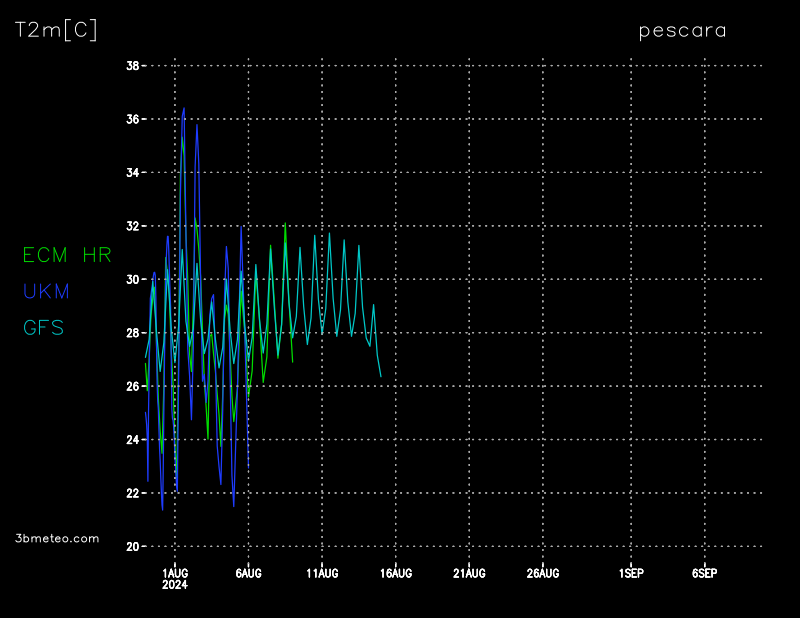The image size is (800, 618).
Task: Click the 30 temperature axis label
Action: 132,280
